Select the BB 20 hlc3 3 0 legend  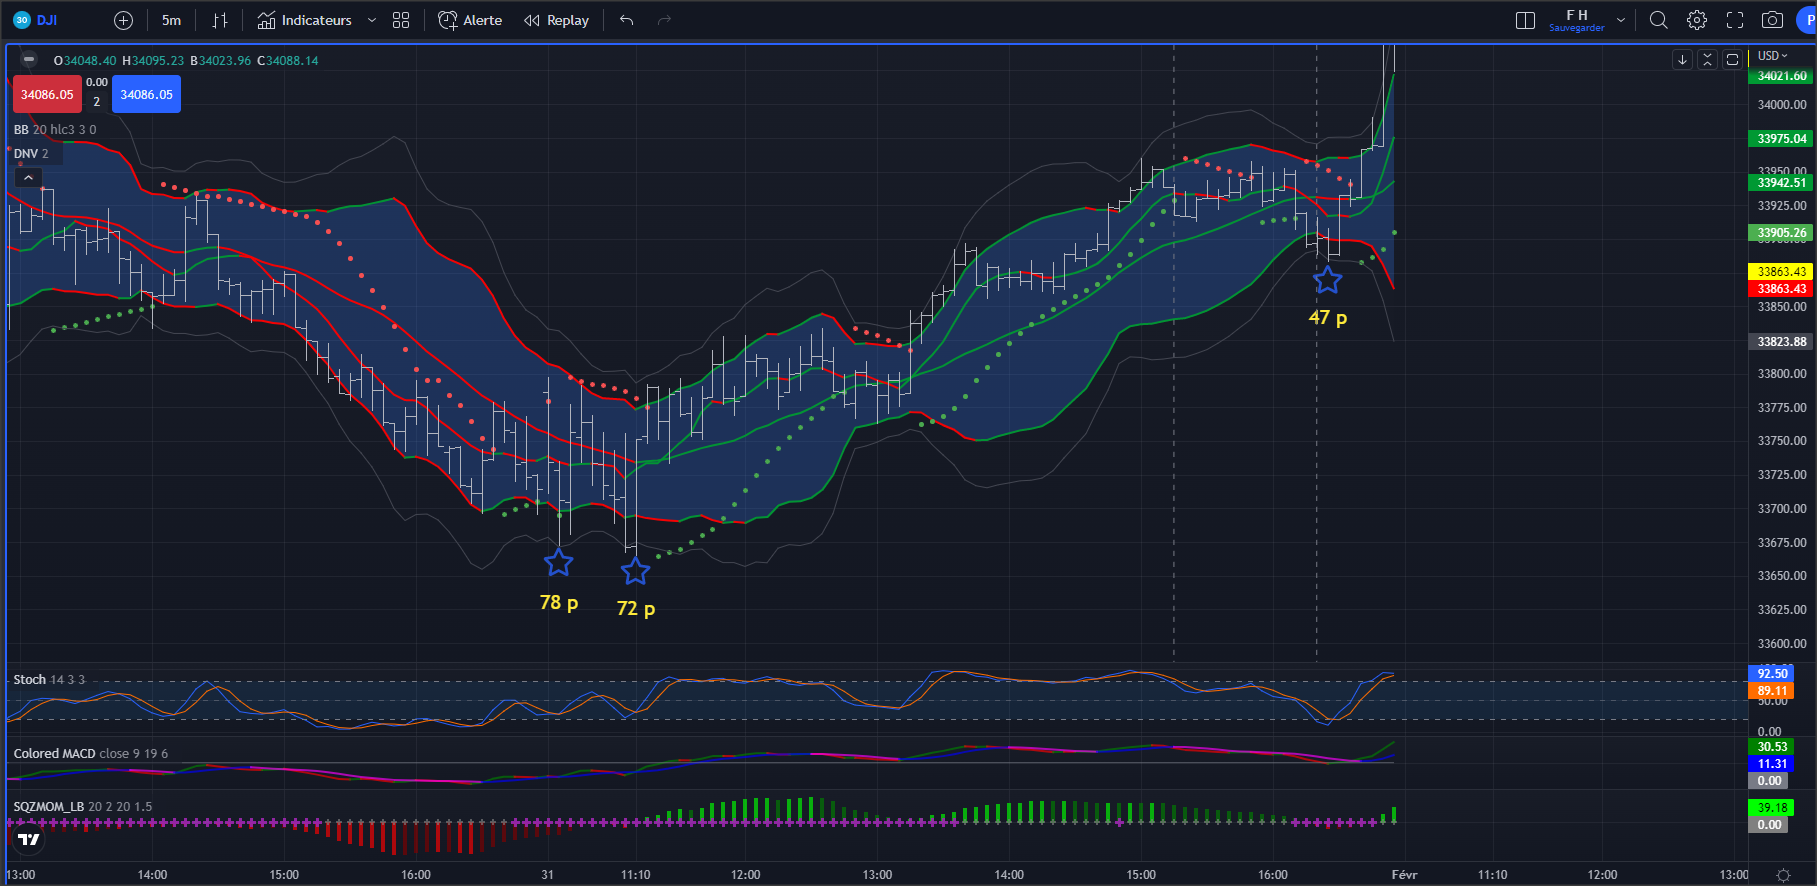(55, 129)
